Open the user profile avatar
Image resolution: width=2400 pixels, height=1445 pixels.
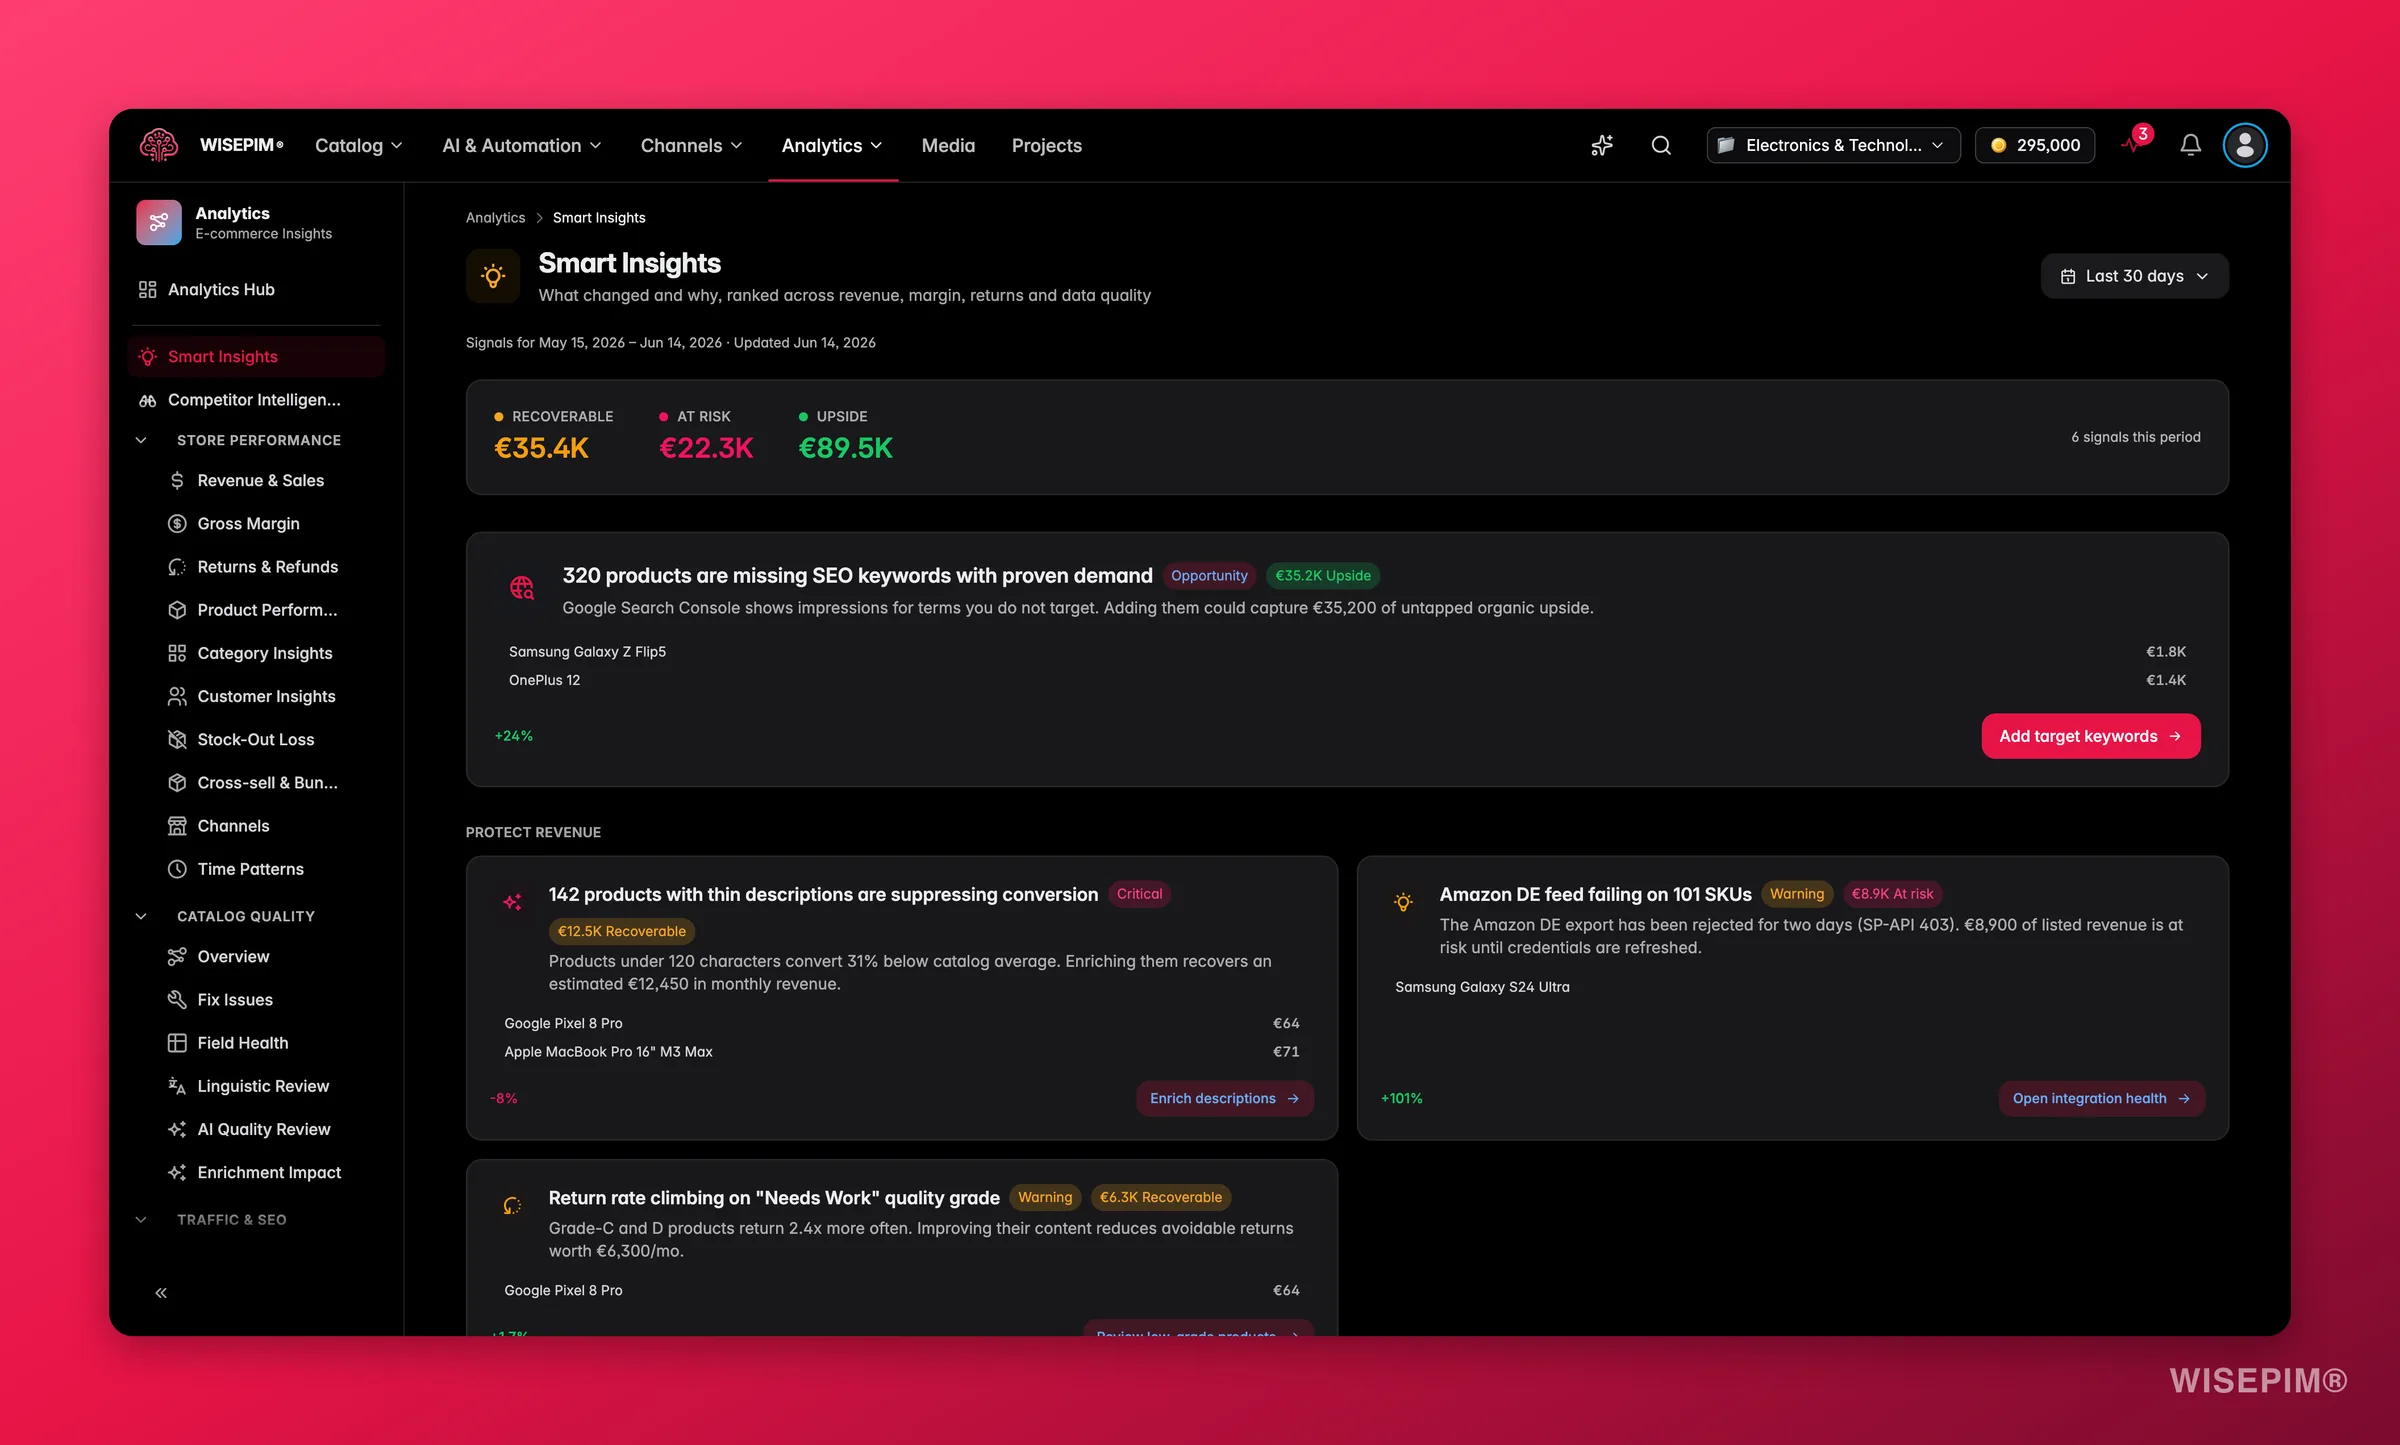tap(2245, 145)
